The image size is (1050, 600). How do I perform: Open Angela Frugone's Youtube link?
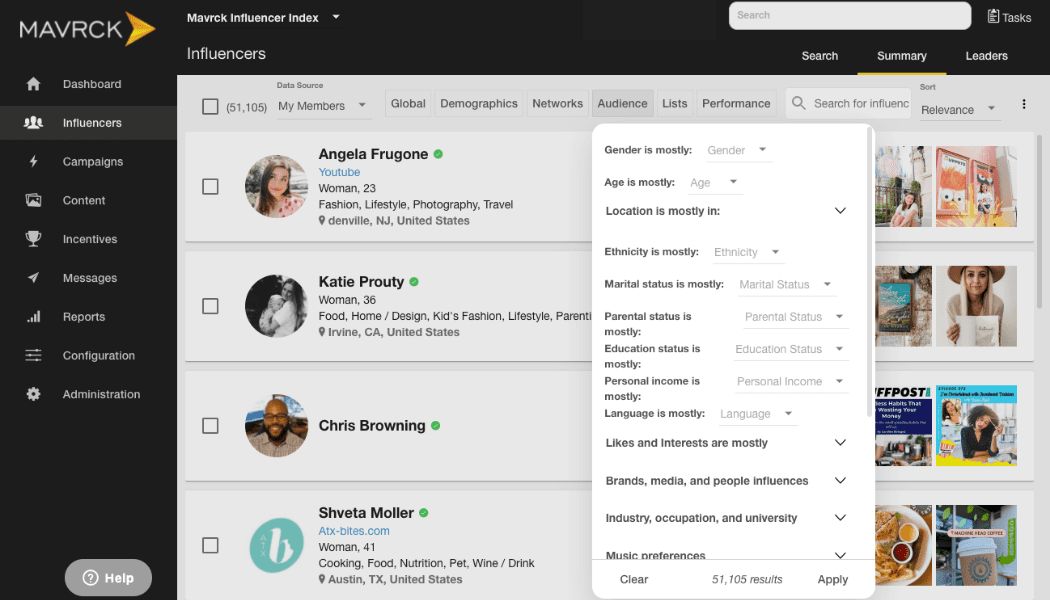[x=339, y=172]
